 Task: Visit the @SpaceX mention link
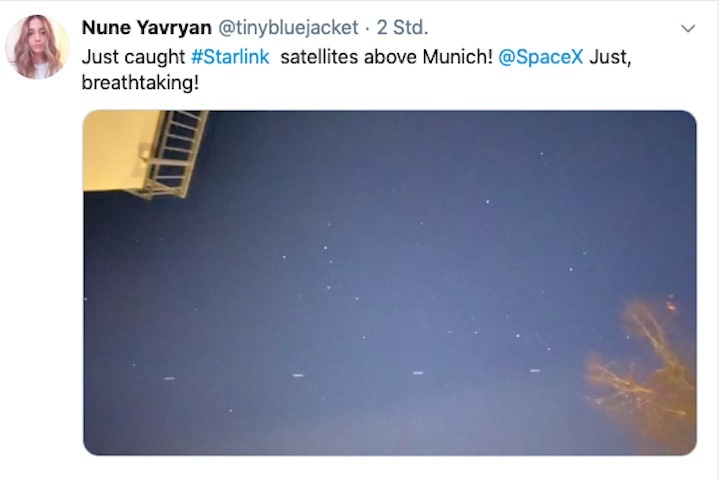(x=540, y=57)
